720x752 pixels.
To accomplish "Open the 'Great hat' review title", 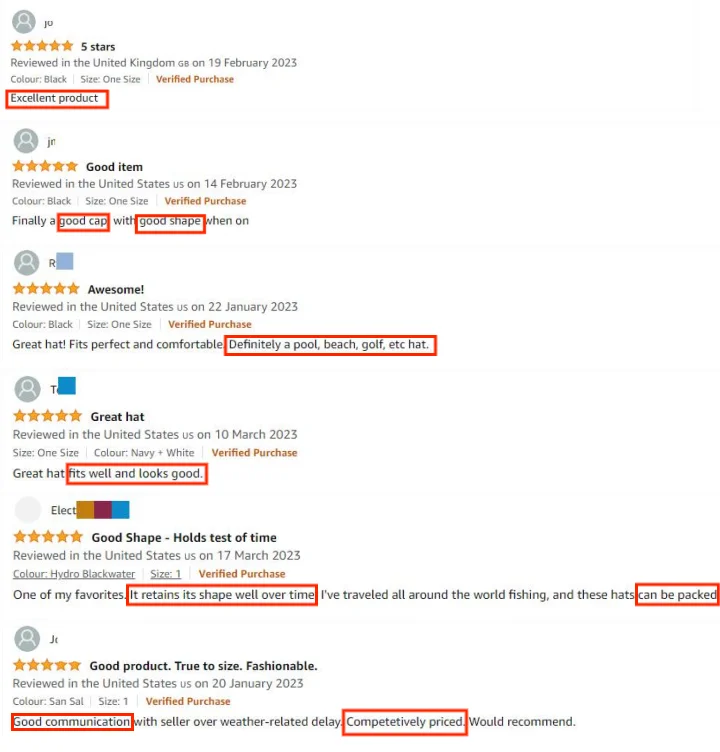I will point(118,417).
